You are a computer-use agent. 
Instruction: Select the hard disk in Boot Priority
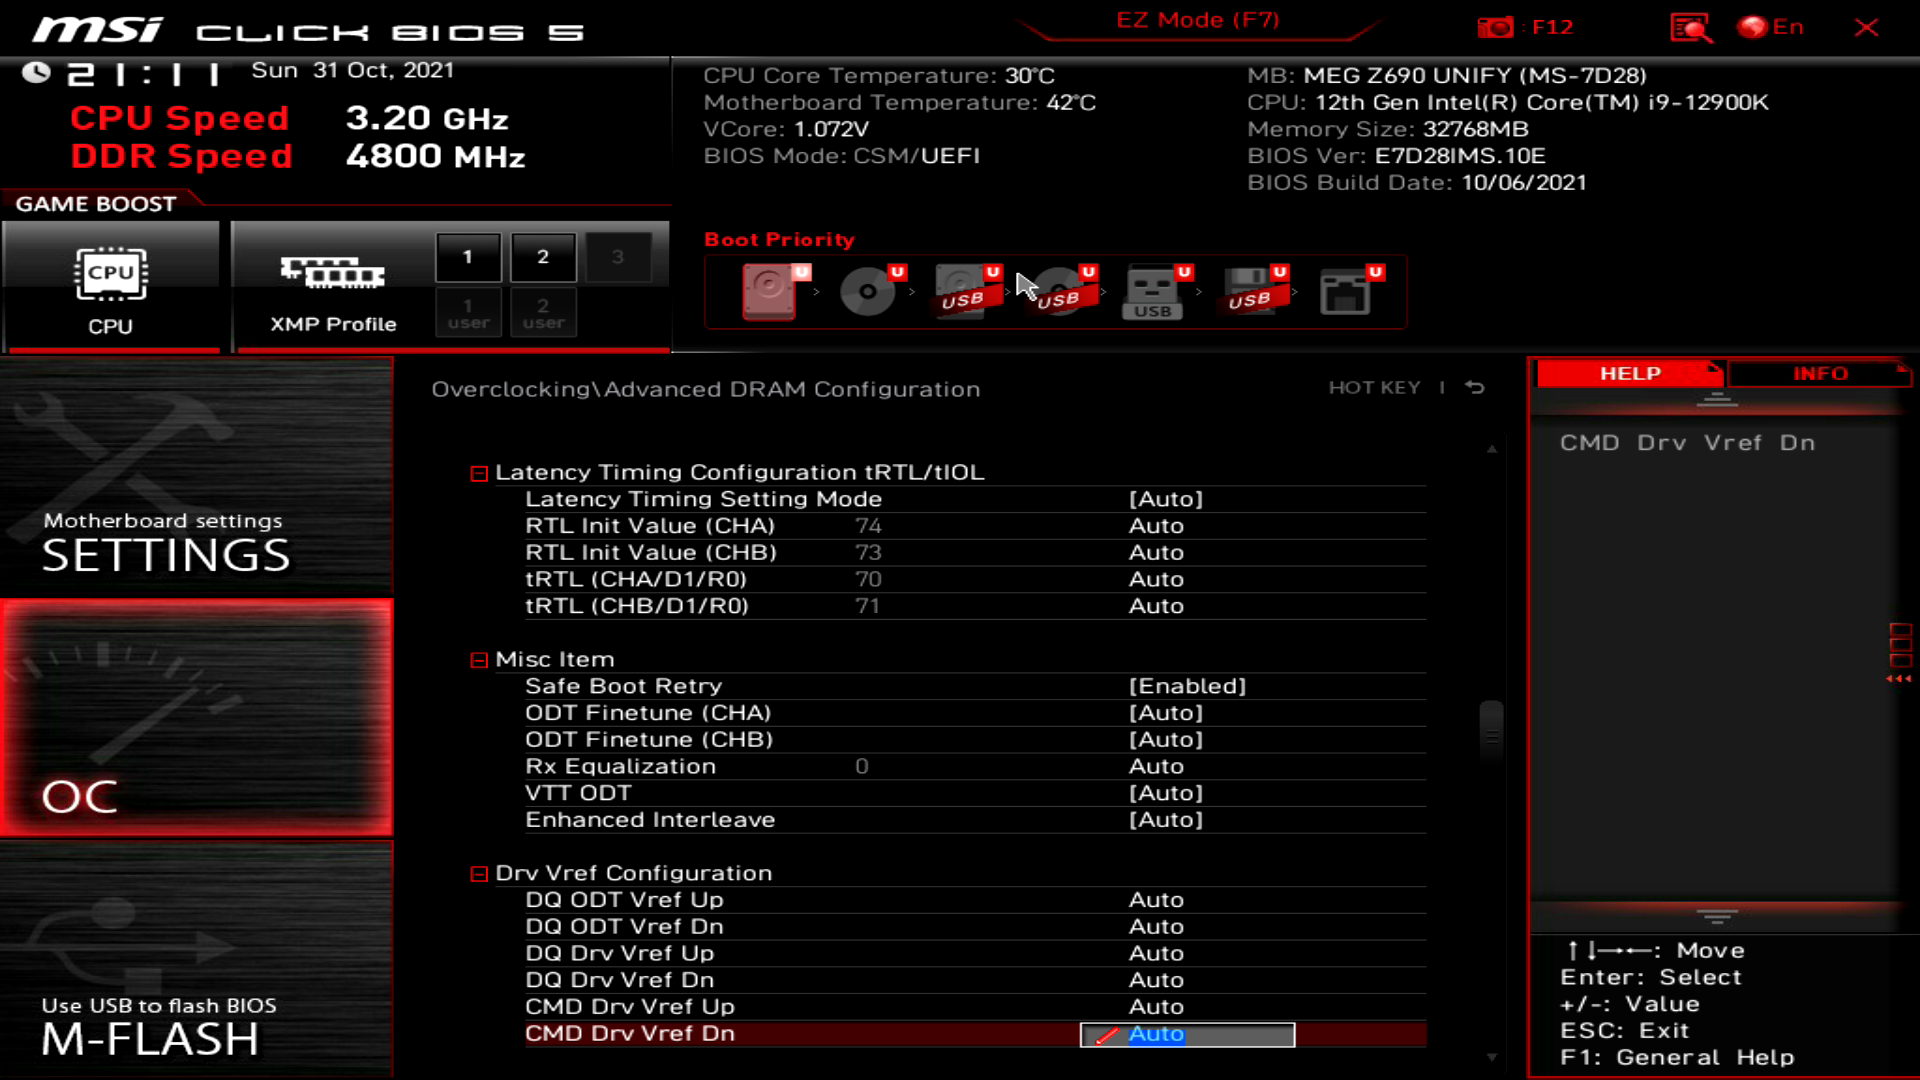pyautogui.click(x=770, y=292)
